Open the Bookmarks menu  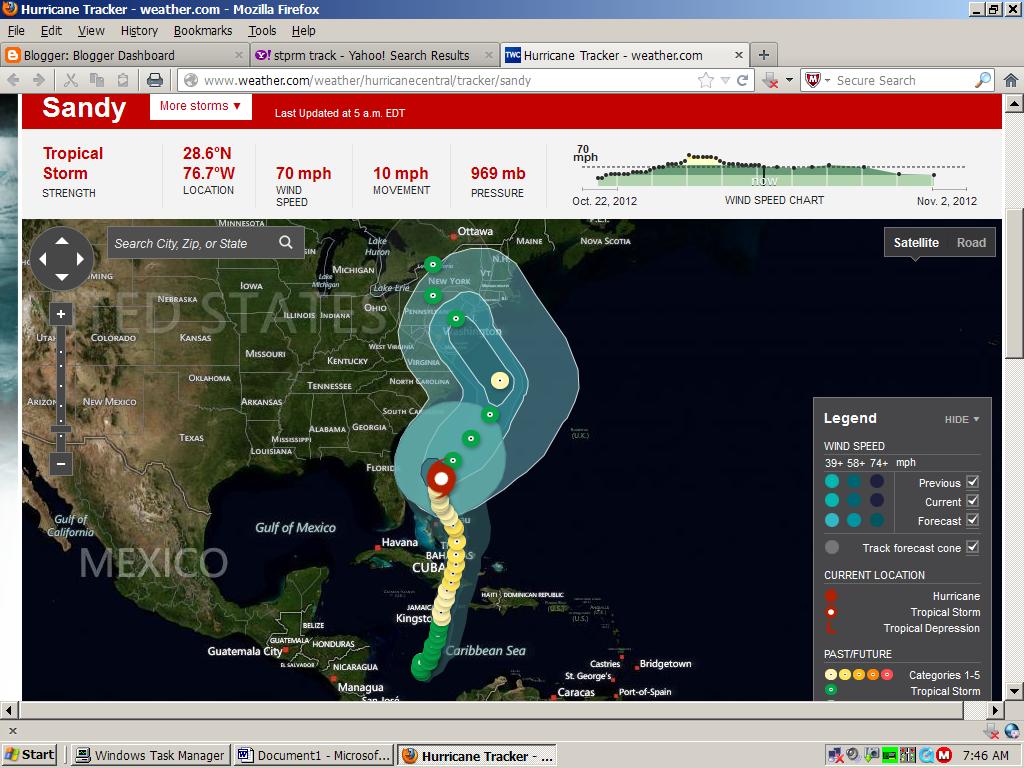[x=202, y=31]
